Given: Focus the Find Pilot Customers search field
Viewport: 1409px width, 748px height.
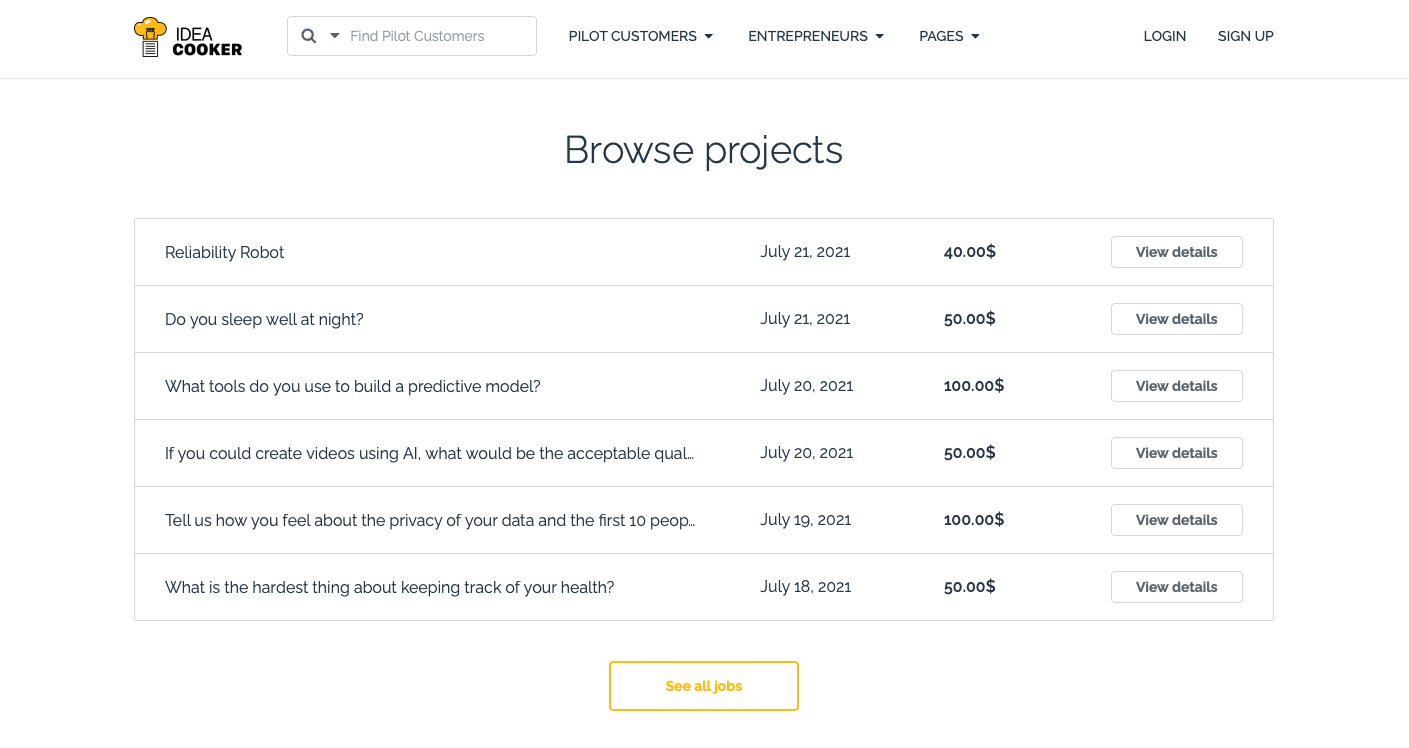Looking at the screenshot, I should pyautogui.click(x=438, y=36).
